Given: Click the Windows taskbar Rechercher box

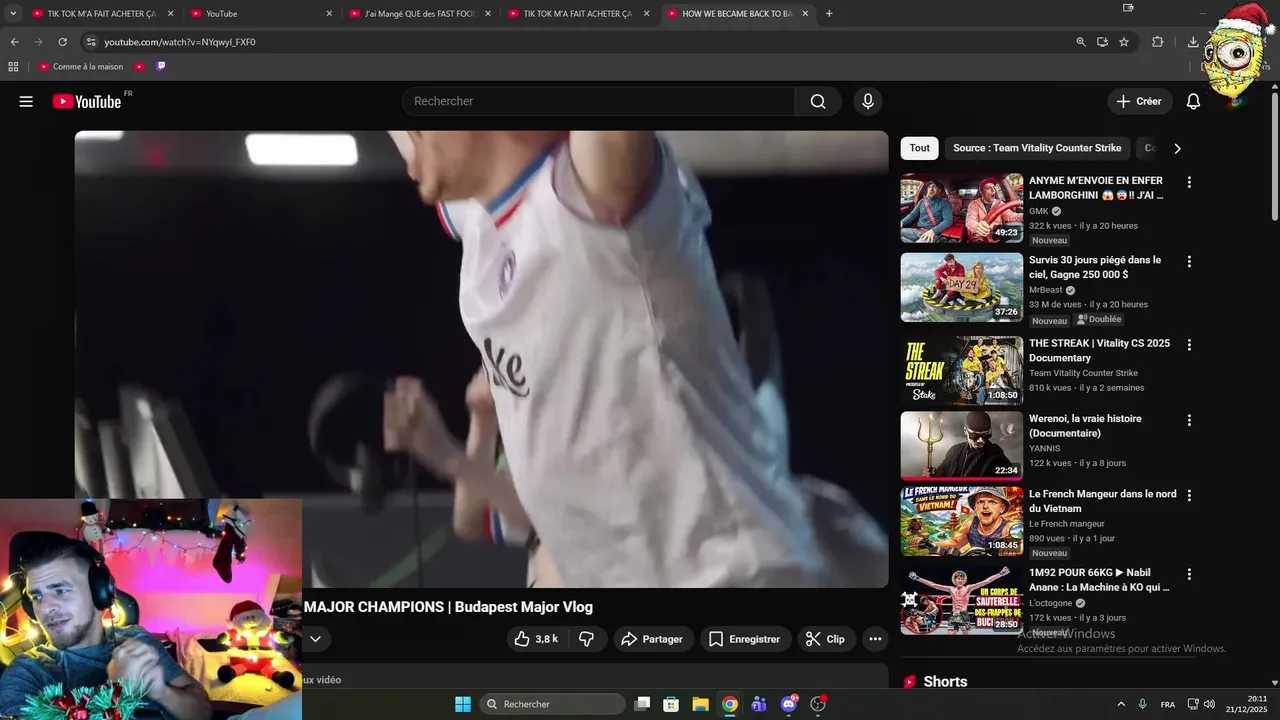Looking at the screenshot, I should tap(552, 704).
